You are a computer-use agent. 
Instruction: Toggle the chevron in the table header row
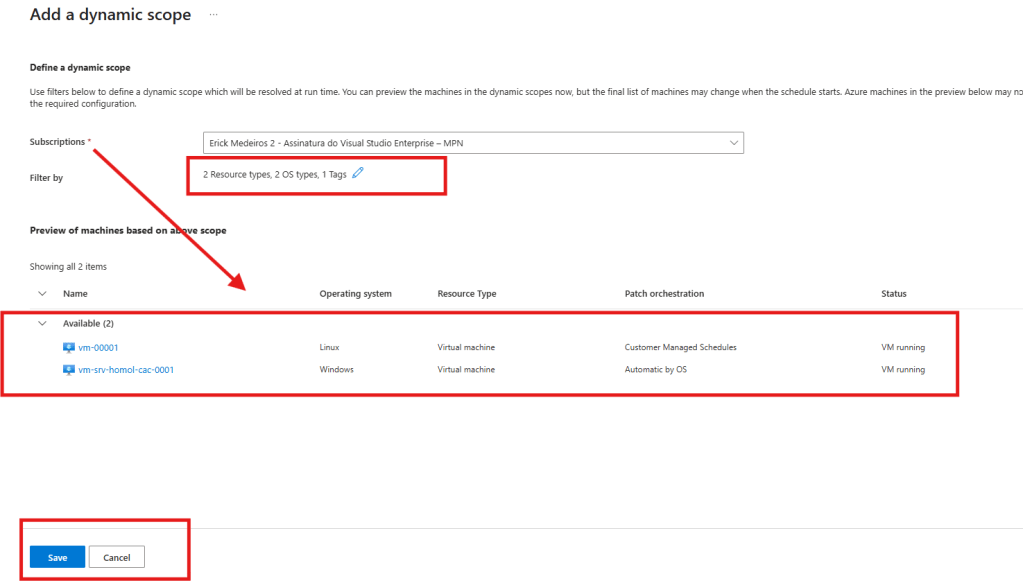pyautogui.click(x=42, y=294)
